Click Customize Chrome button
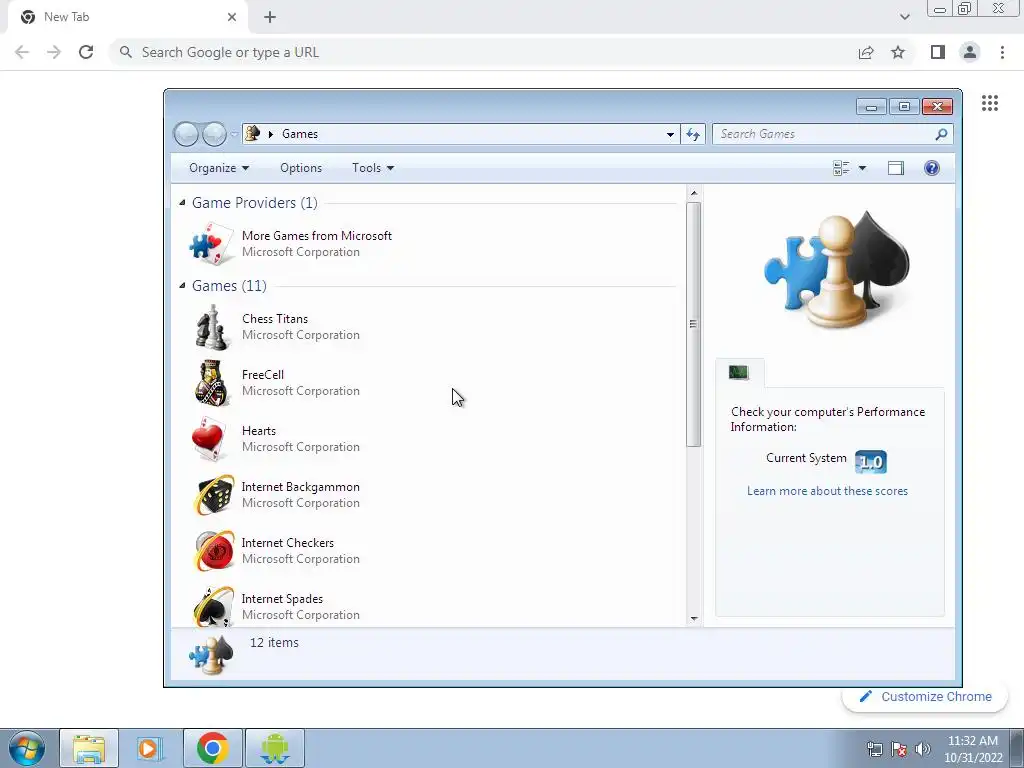This screenshot has height=768, width=1024. click(925, 697)
